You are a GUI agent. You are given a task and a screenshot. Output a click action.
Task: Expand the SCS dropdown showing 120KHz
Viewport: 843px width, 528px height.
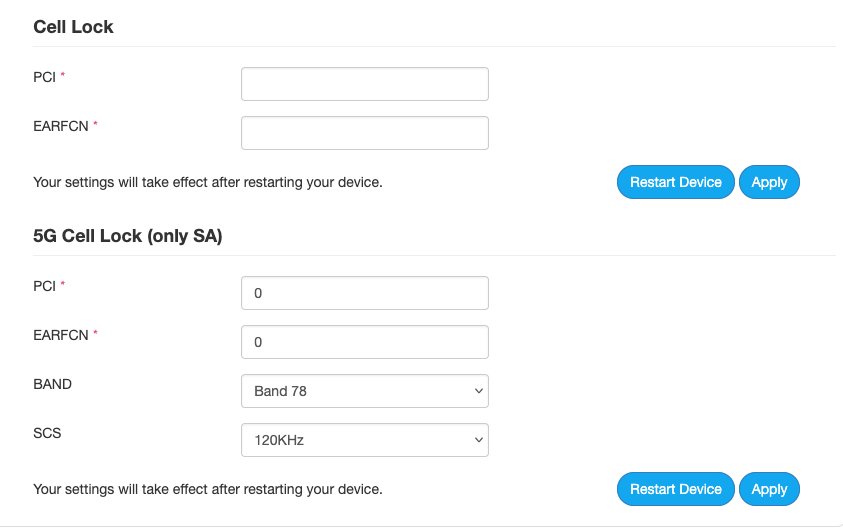[364, 440]
